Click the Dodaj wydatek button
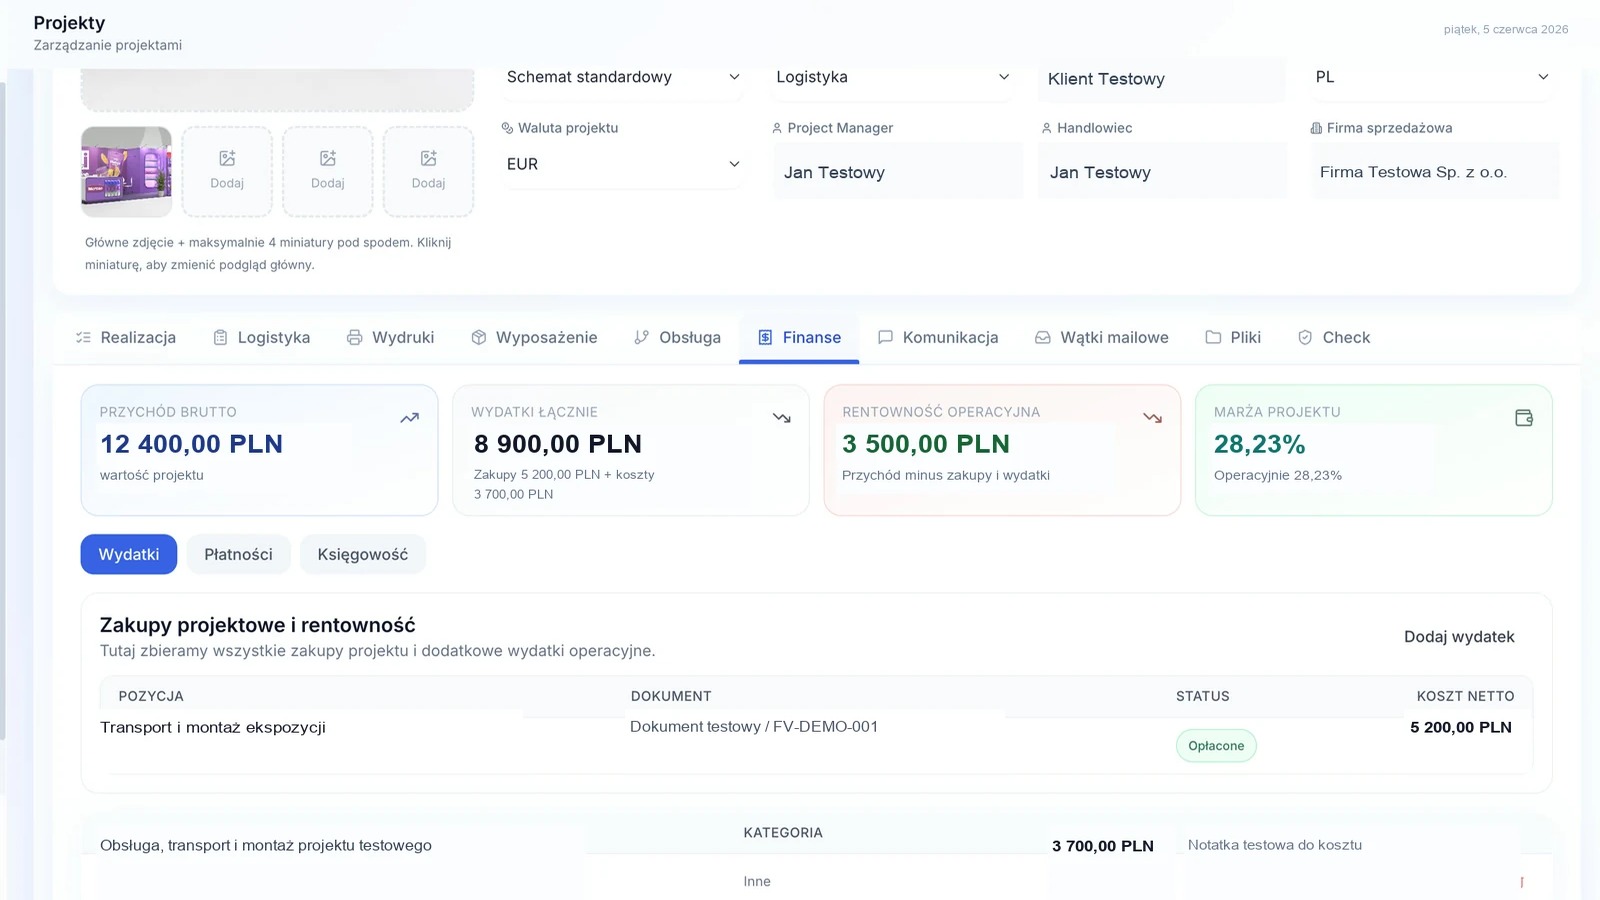Image resolution: width=1600 pixels, height=900 pixels. pyautogui.click(x=1459, y=637)
